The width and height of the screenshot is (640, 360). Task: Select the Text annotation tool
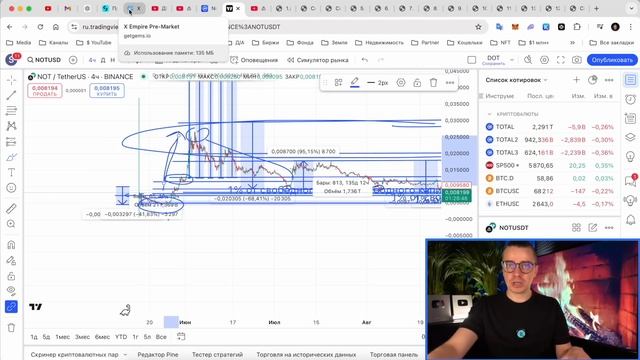pyautogui.click(x=11, y=172)
